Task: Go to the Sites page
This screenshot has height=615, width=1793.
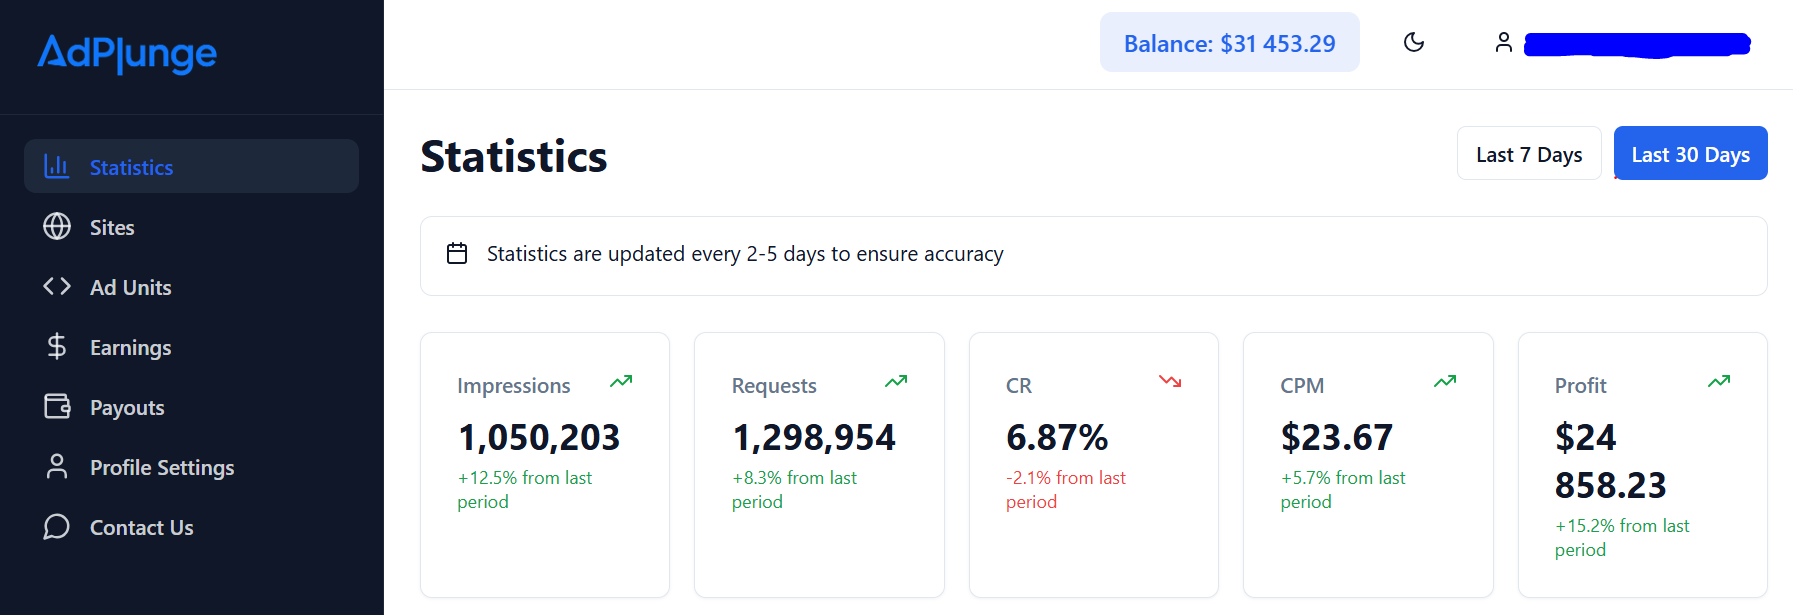Action: tap(191, 227)
